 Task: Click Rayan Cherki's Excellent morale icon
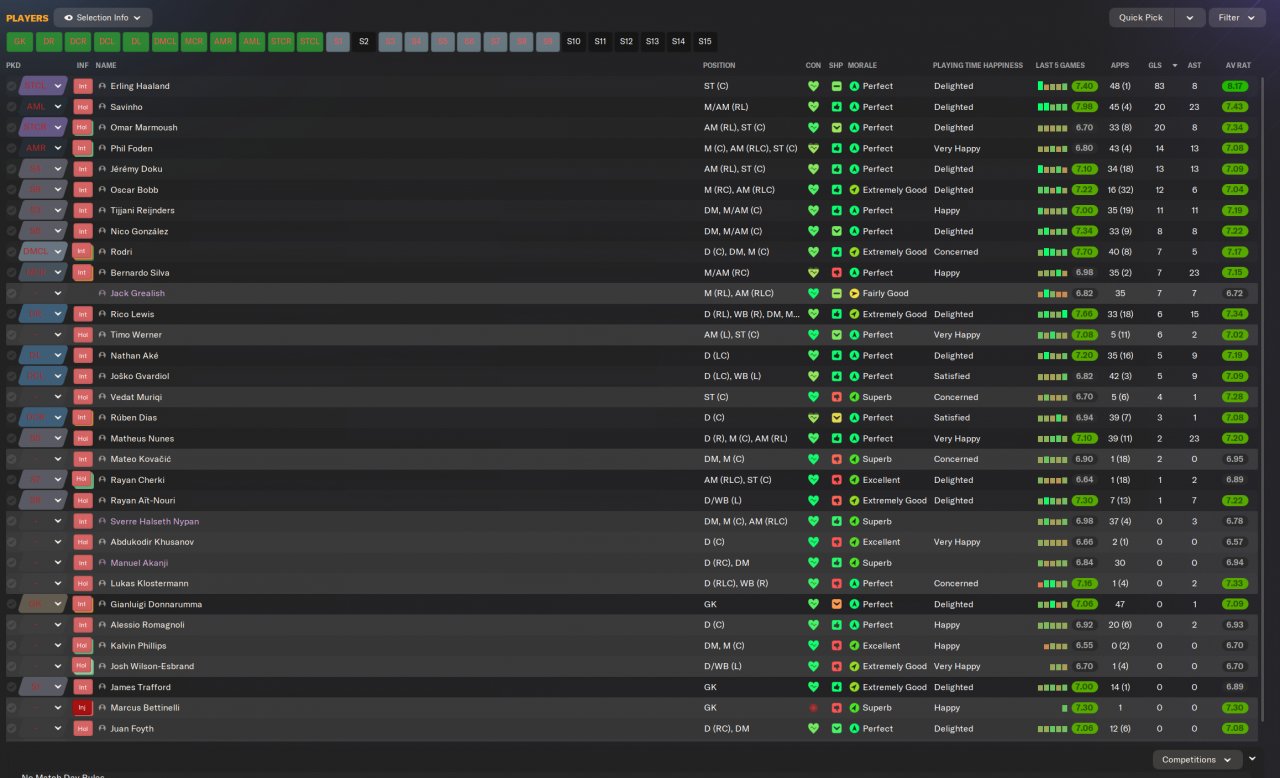[x=854, y=480]
